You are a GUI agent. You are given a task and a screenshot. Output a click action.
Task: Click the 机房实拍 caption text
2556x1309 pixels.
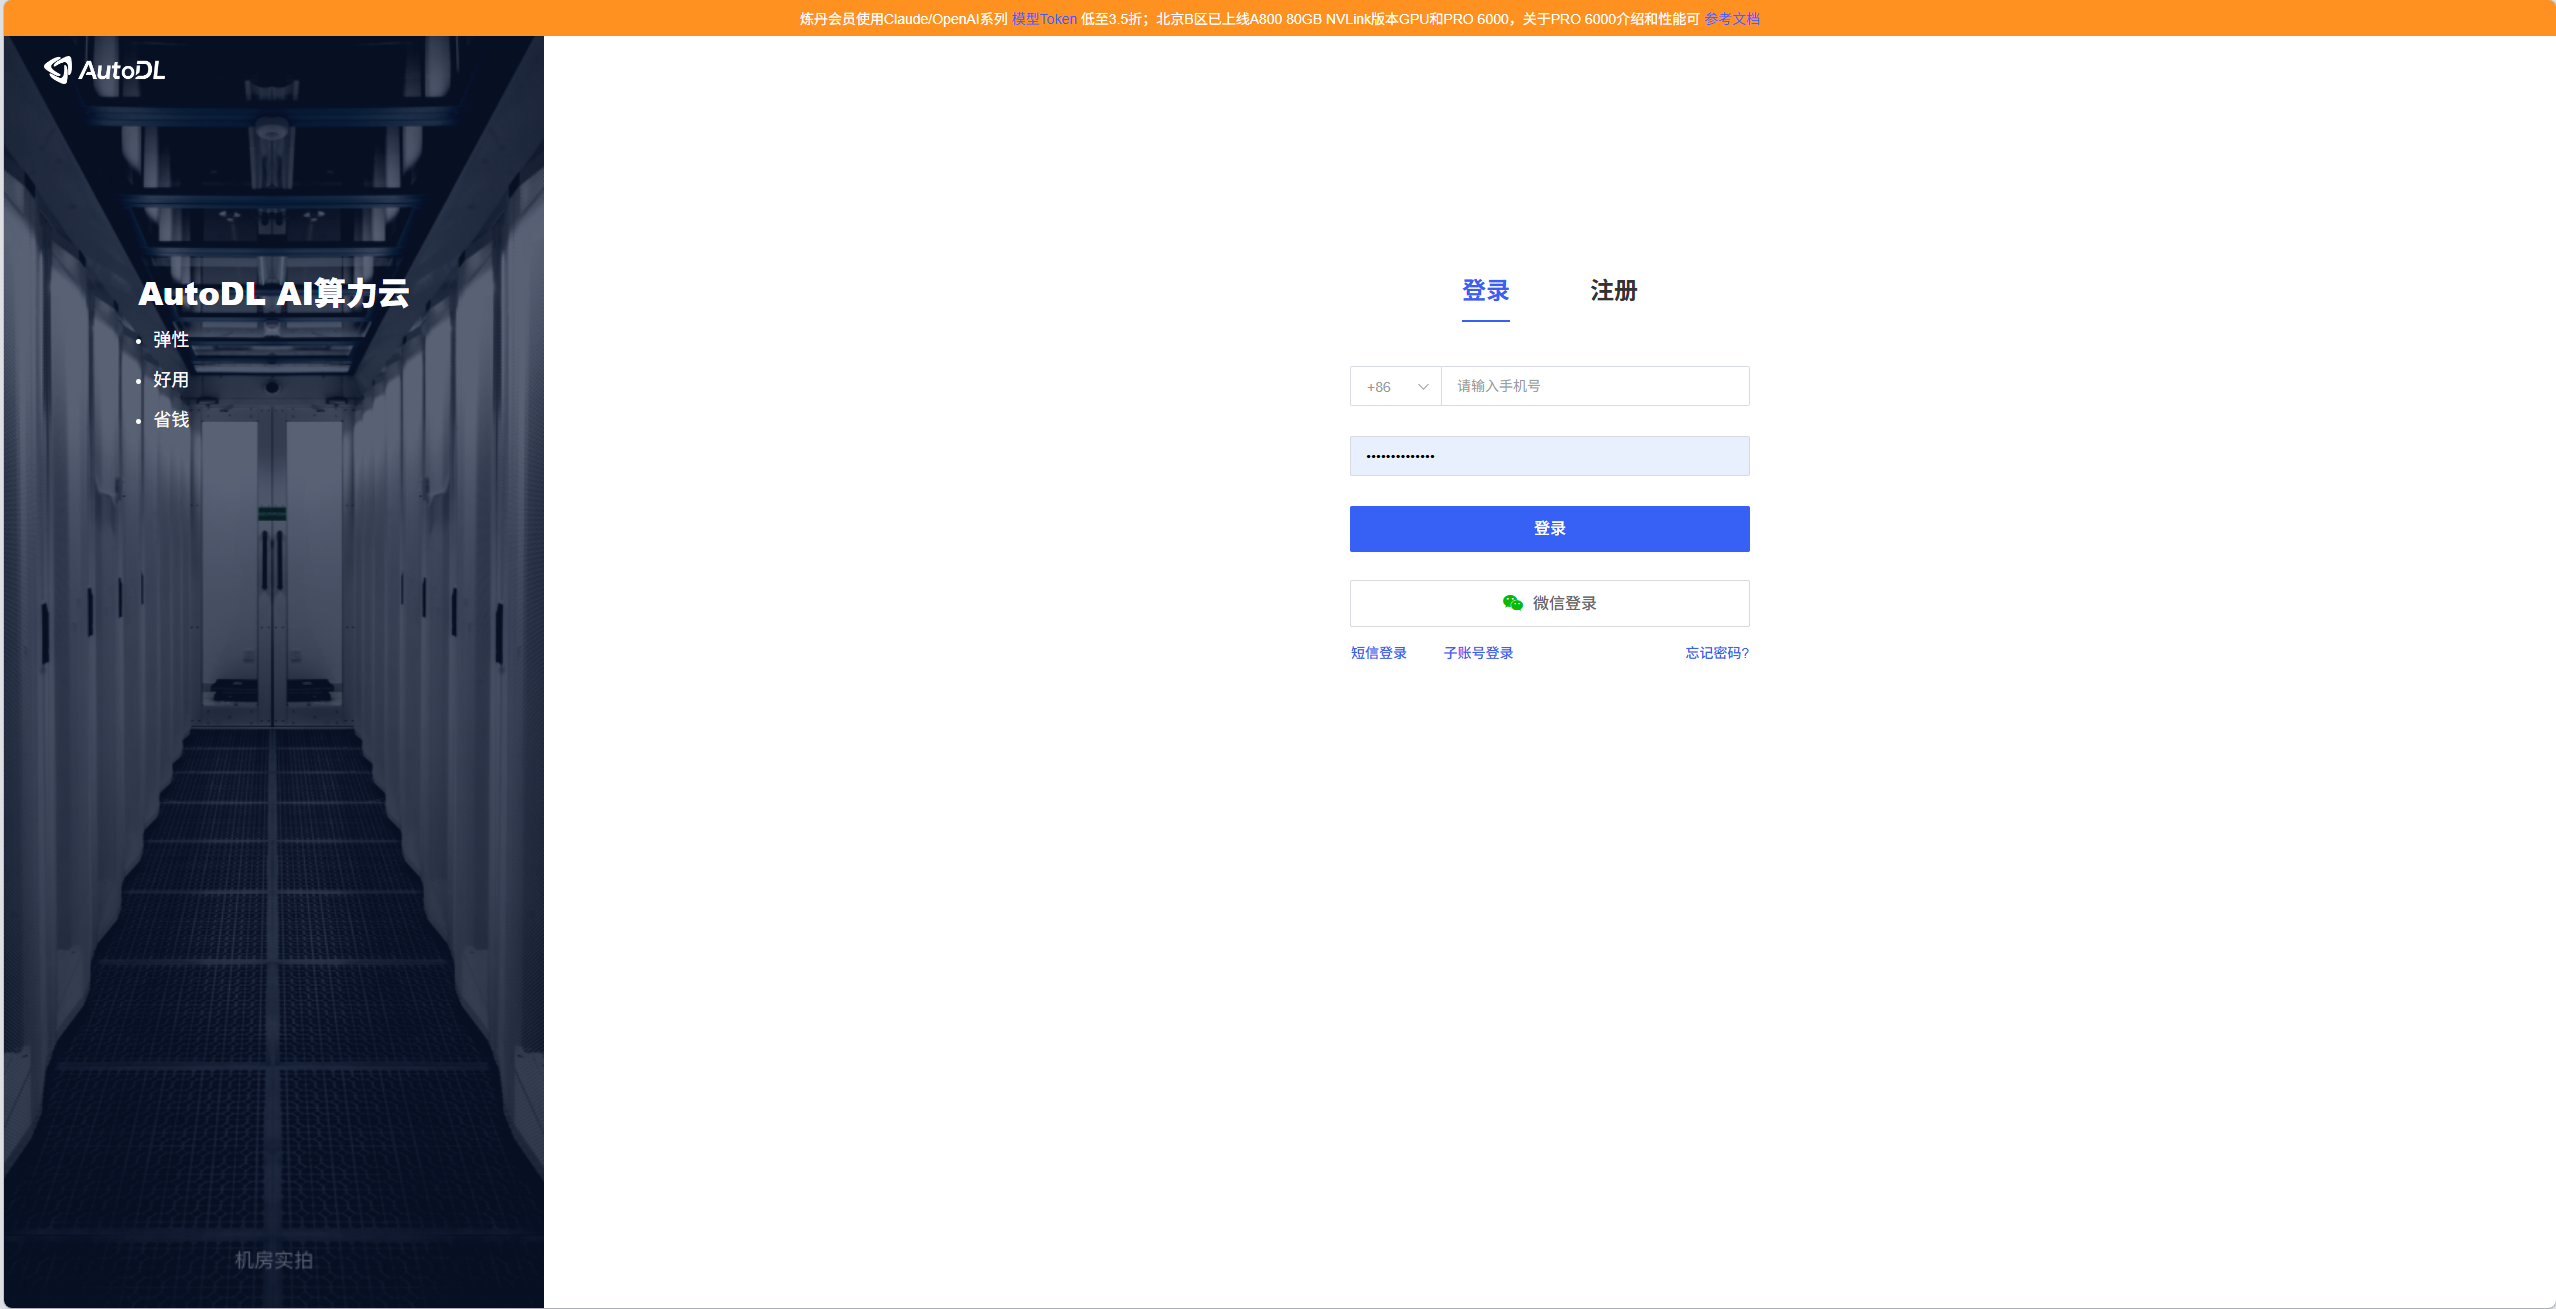pyautogui.click(x=274, y=1260)
